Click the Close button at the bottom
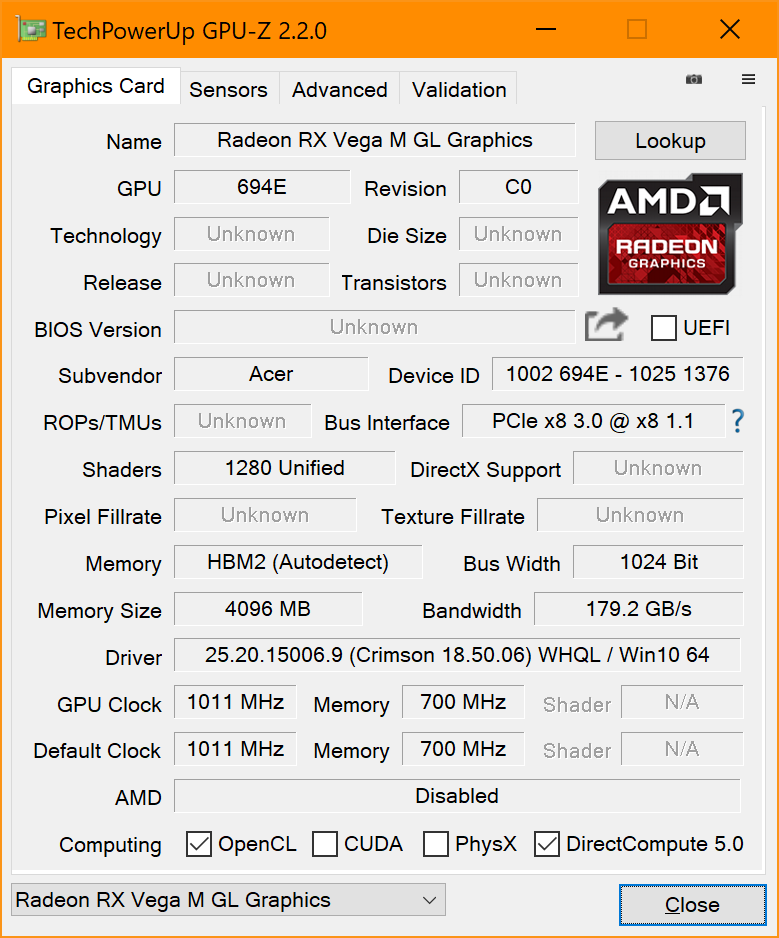 (x=692, y=905)
